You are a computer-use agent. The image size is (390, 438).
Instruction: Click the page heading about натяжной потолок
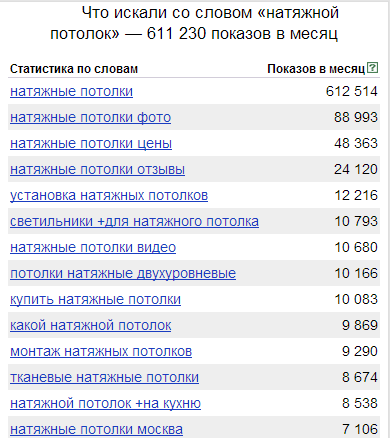[x=194, y=23]
